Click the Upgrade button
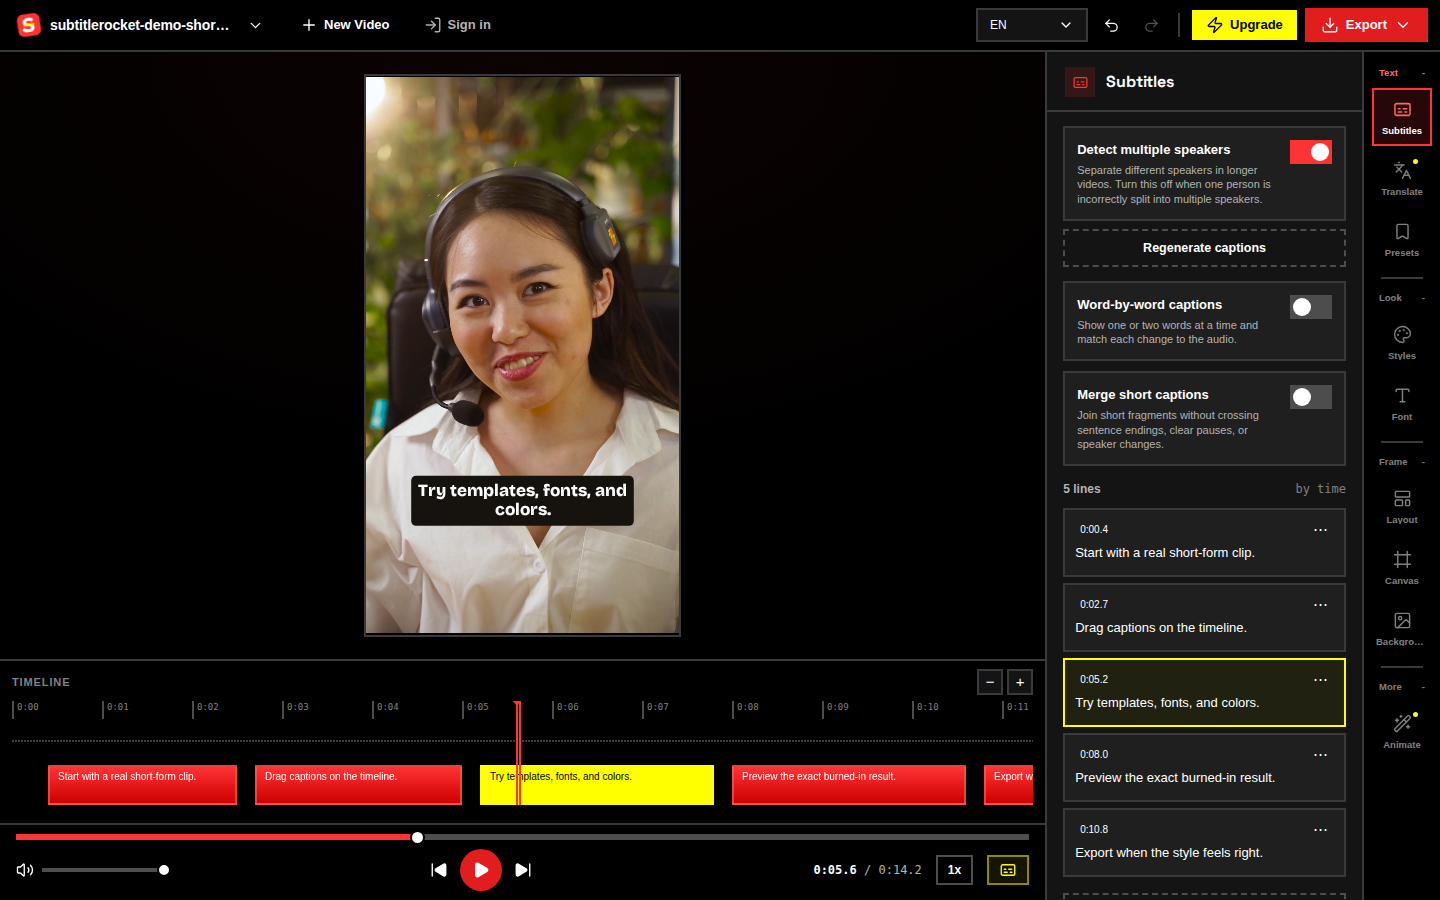 coord(1244,25)
